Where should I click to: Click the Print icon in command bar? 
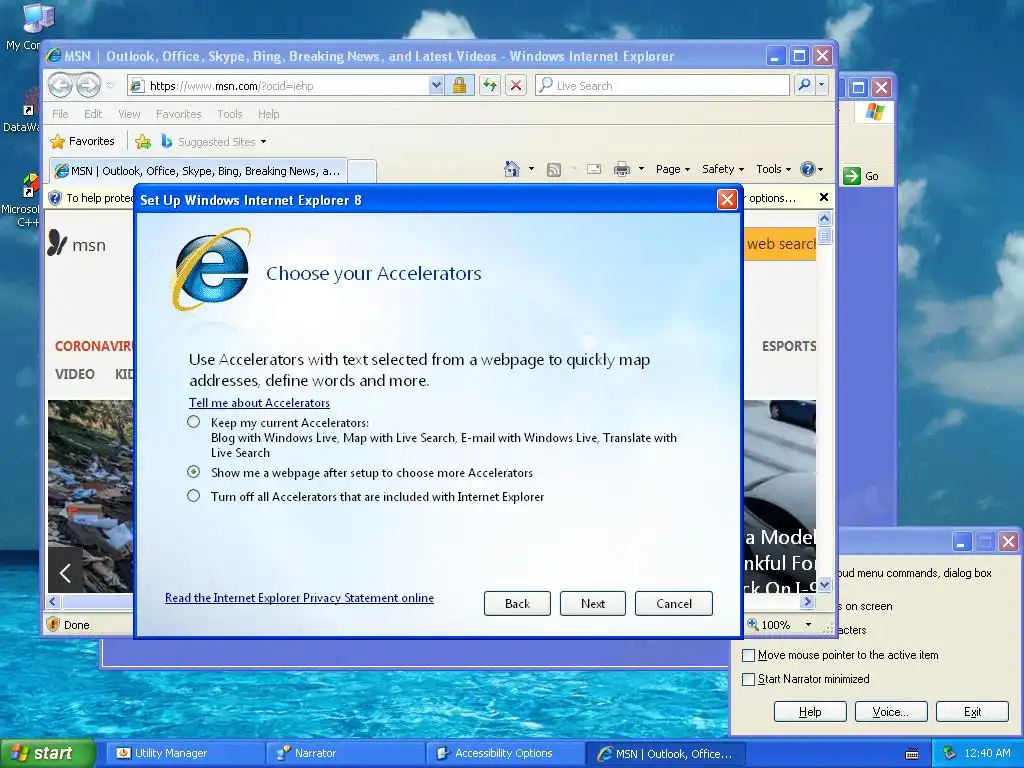(x=622, y=170)
